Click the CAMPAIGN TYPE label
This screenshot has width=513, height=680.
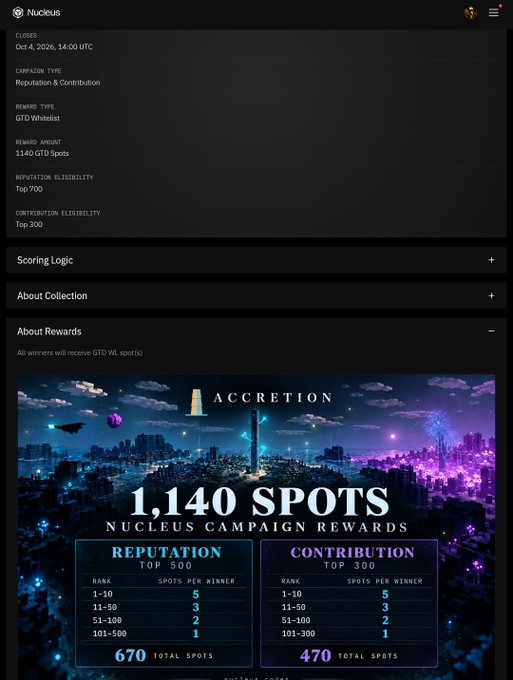point(39,71)
